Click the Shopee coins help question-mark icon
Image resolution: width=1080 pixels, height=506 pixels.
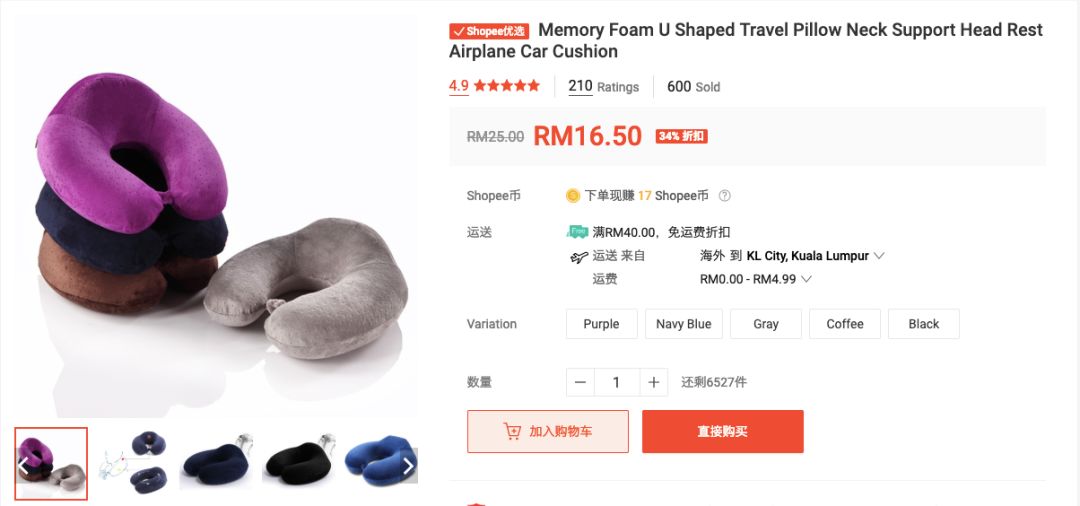[724, 196]
